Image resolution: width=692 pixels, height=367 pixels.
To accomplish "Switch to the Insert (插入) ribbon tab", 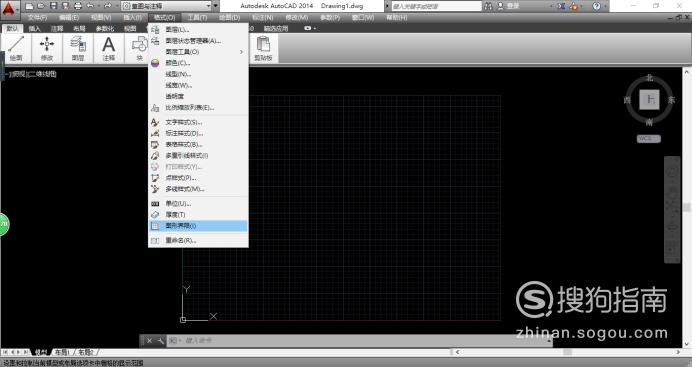I will (x=34, y=29).
